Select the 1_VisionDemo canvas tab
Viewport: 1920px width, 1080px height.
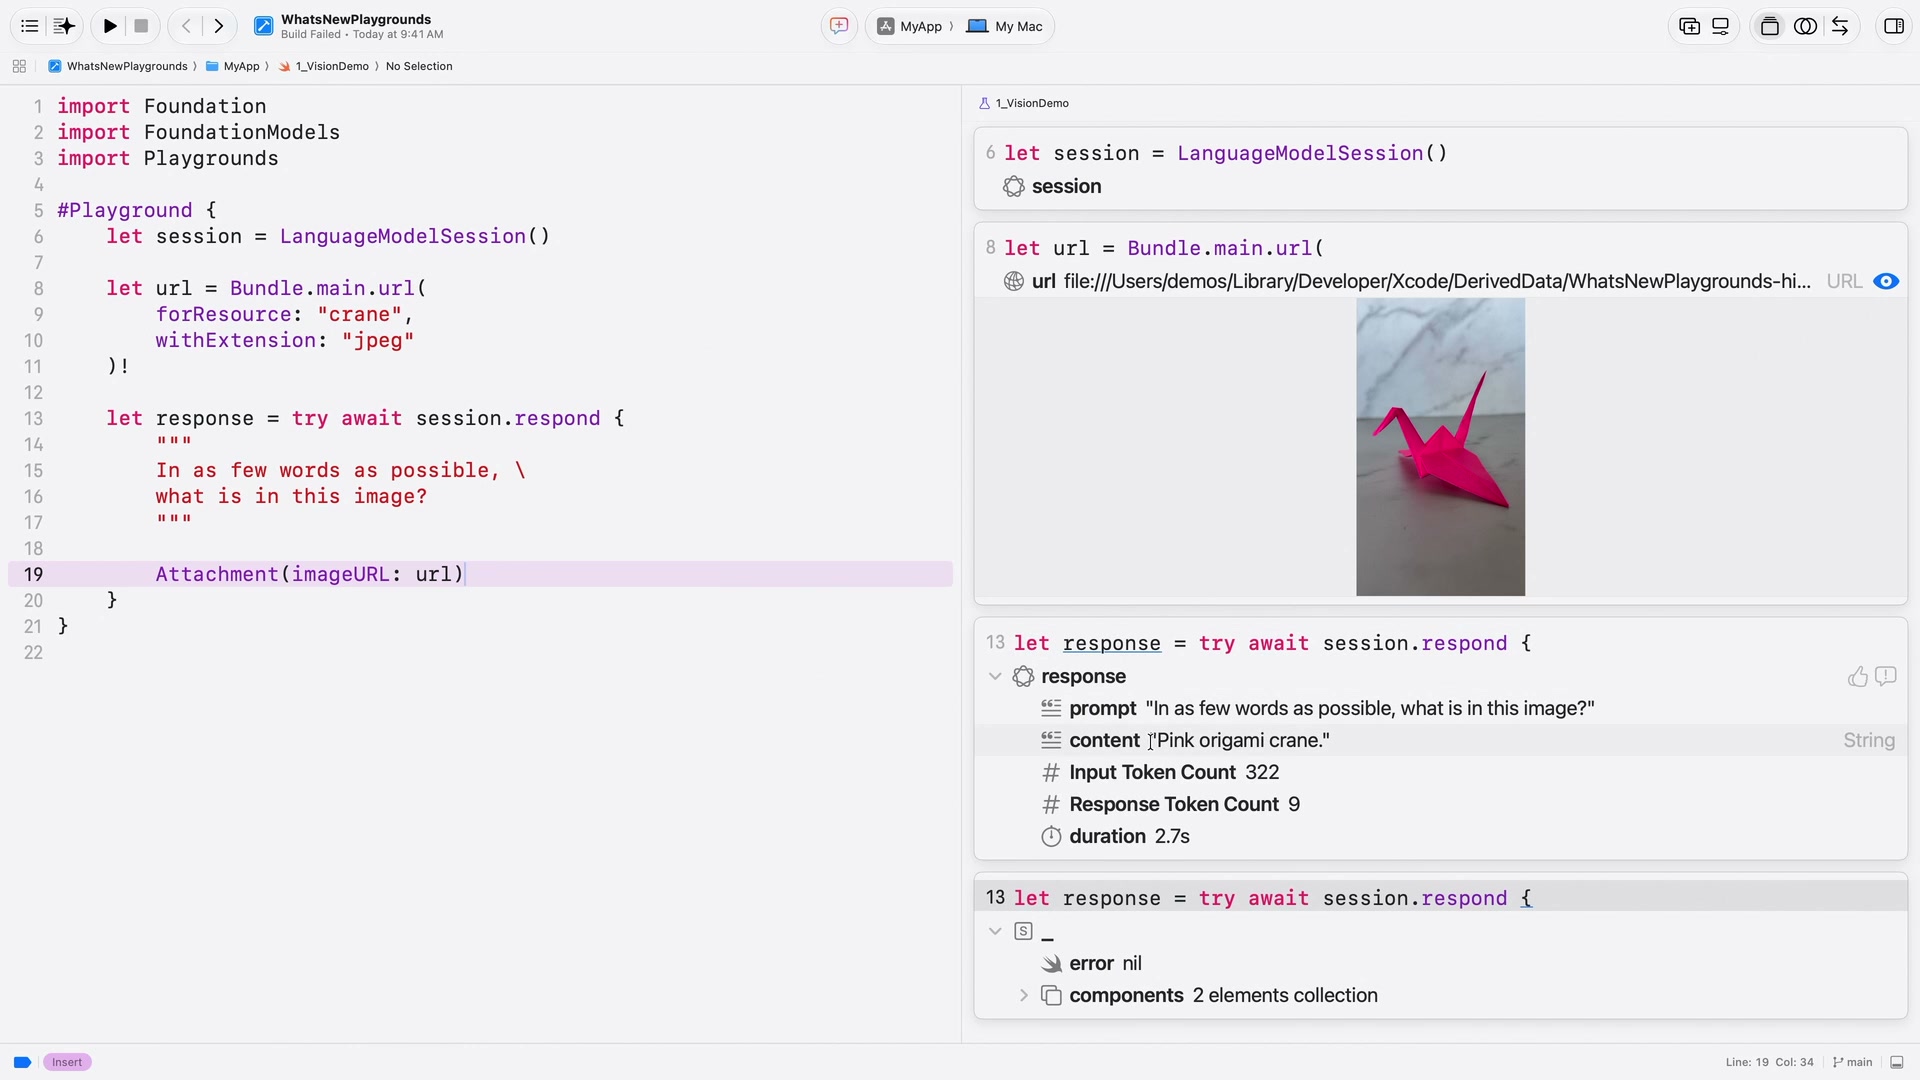click(1024, 103)
